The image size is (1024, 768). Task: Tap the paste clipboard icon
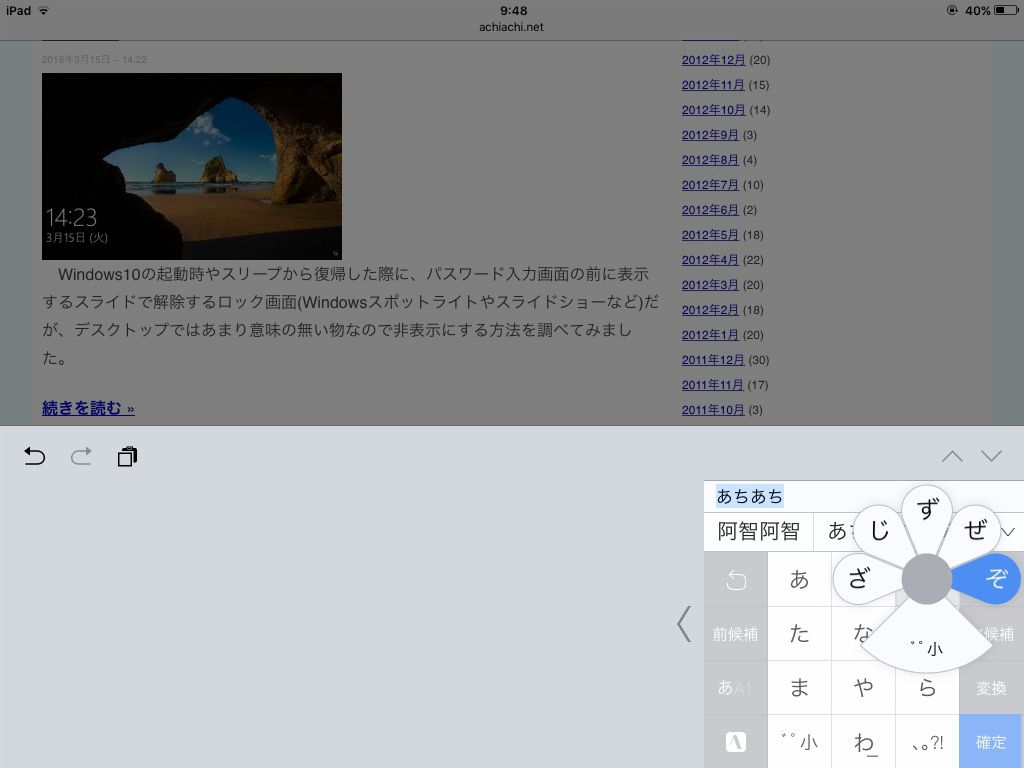point(127,457)
